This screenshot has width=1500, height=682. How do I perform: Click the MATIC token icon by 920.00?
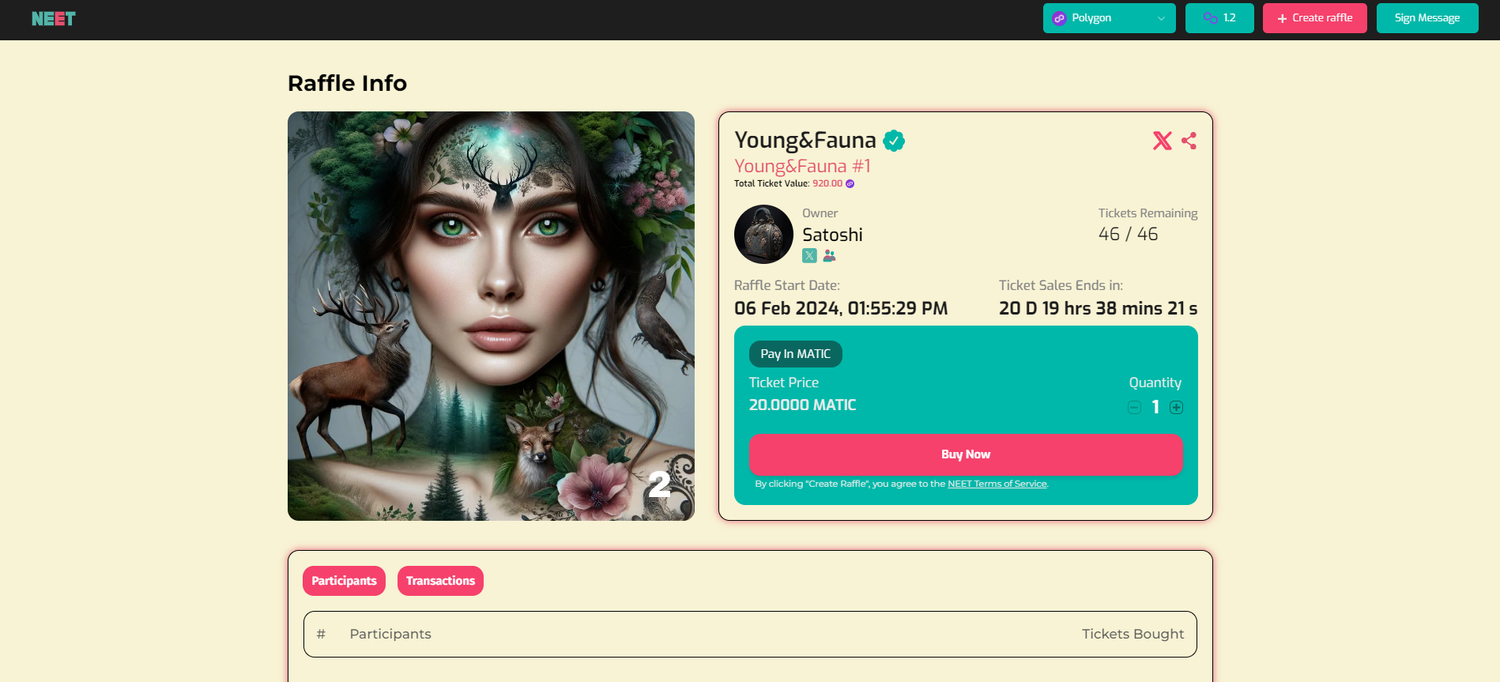(x=850, y=184)
